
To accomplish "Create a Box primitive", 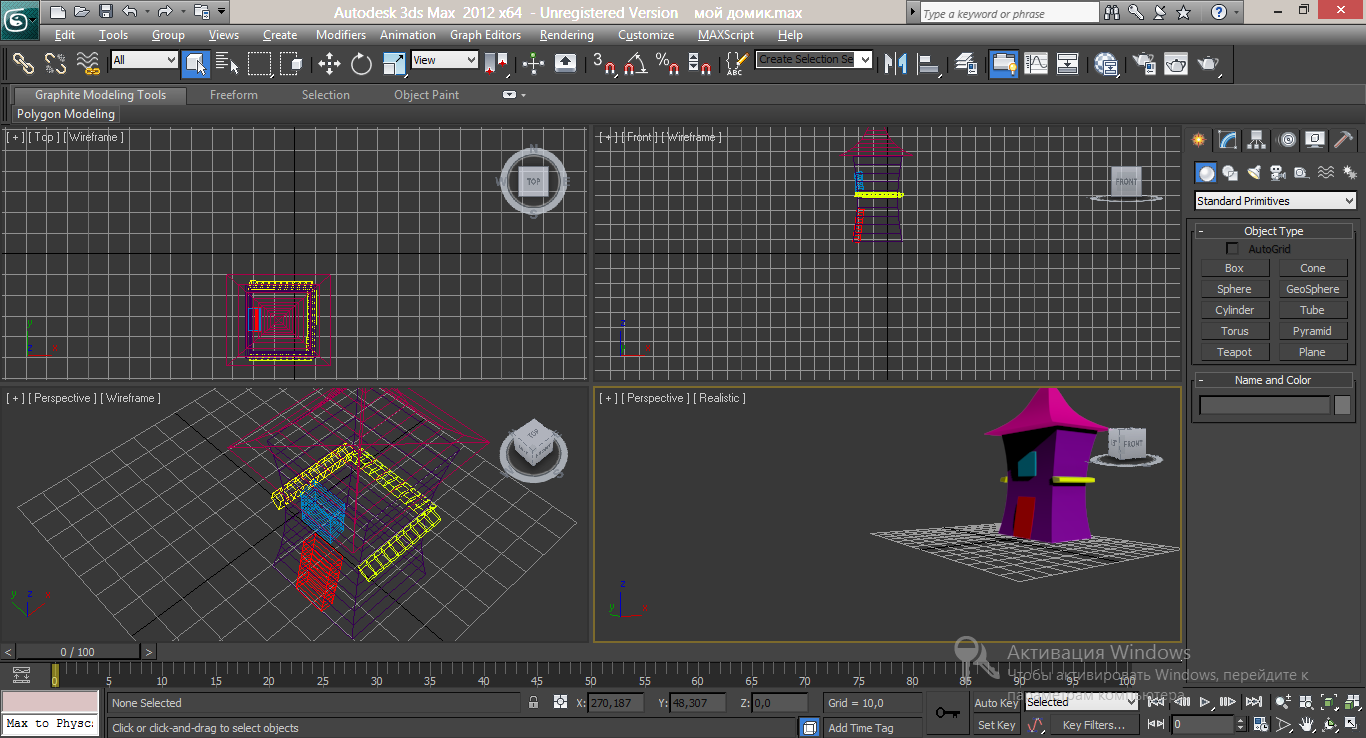I will coord(1234,268).
